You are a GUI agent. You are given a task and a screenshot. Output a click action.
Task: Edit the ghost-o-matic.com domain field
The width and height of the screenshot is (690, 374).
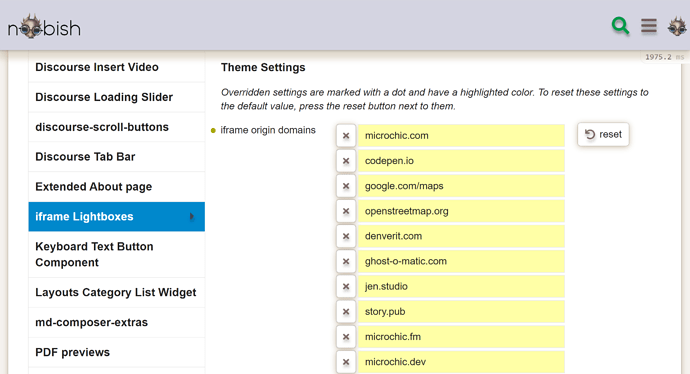pyautogui.click(x=461, y=261)
